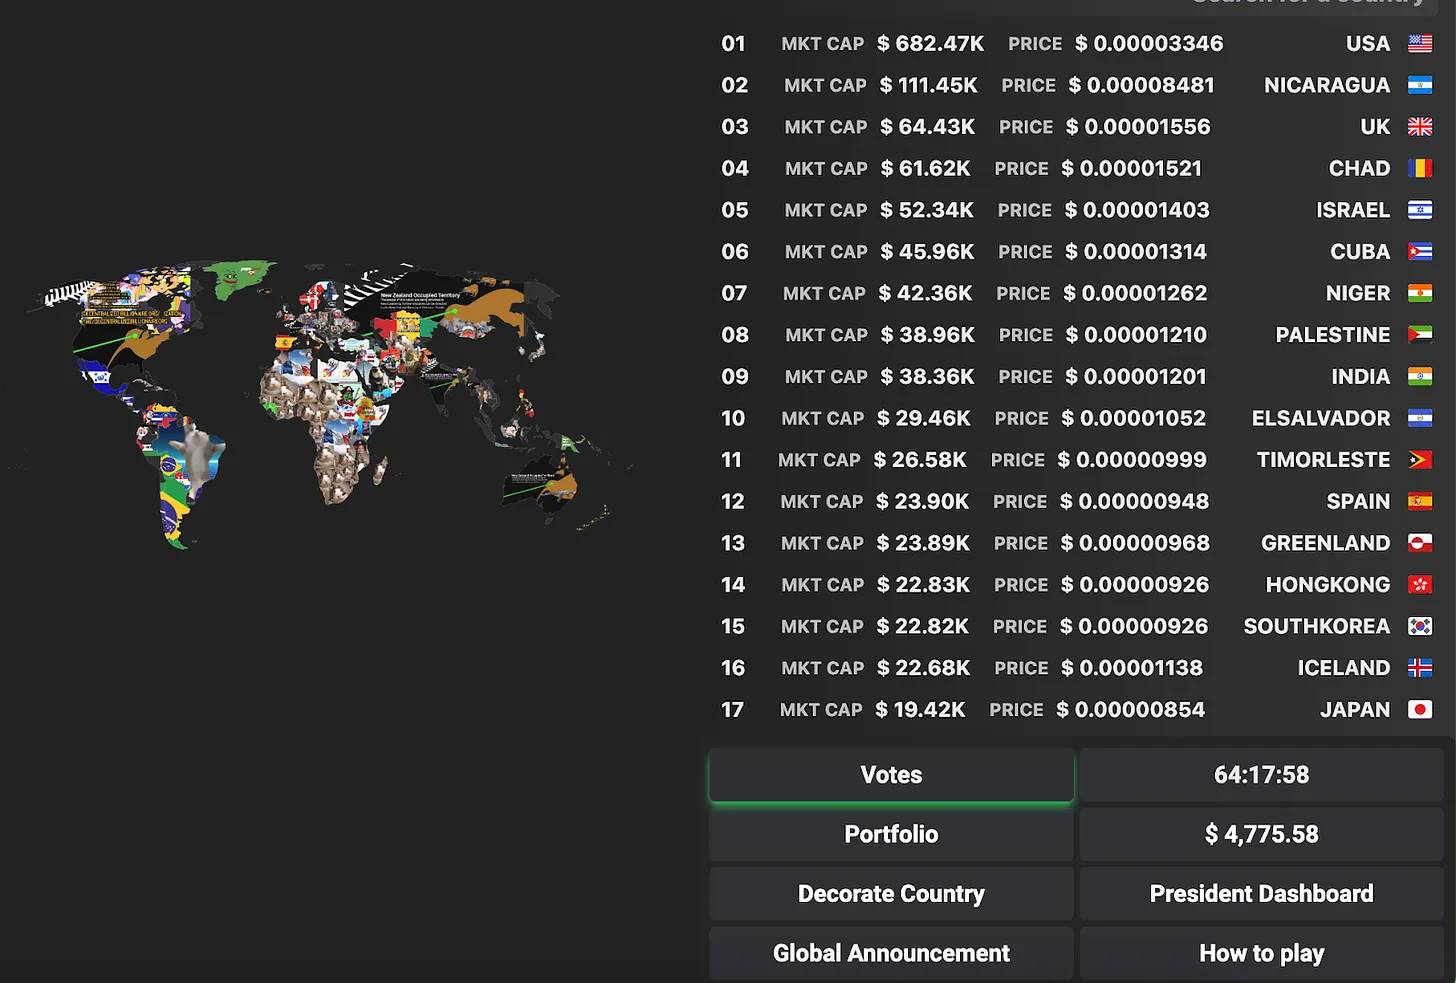The width and height of the screenshot is (1456, 983).
Task: Open the President Dashboard
Action: [1261, 894]
